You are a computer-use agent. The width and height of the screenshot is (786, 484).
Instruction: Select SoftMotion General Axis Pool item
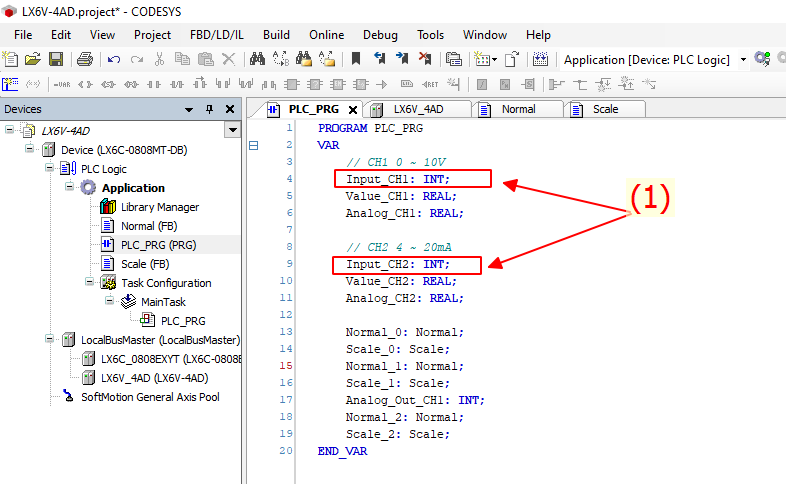150,397
